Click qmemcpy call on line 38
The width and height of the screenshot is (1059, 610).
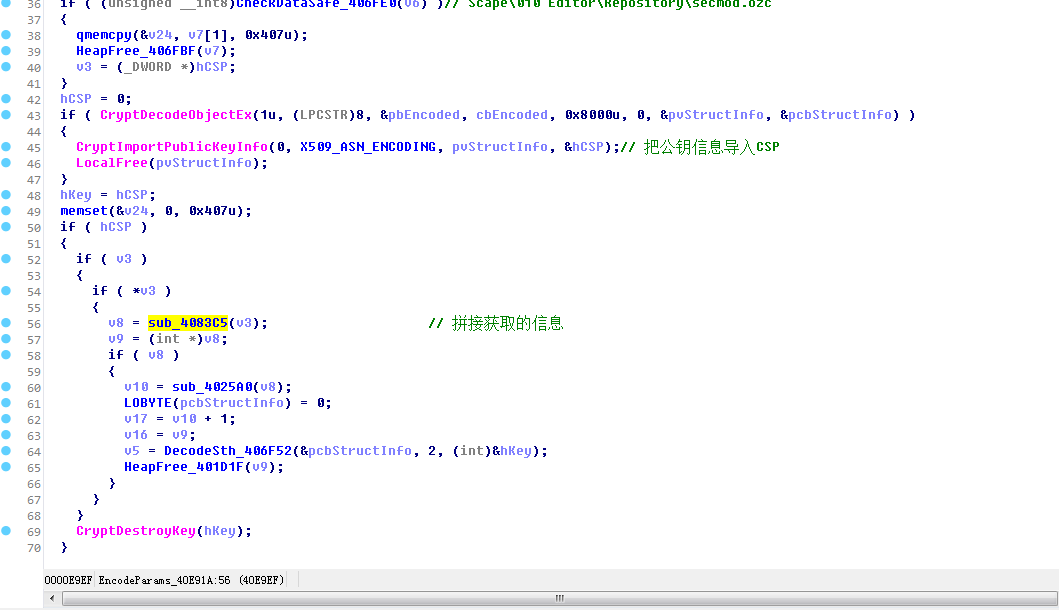pyautogui.click(x=103, y=34)
